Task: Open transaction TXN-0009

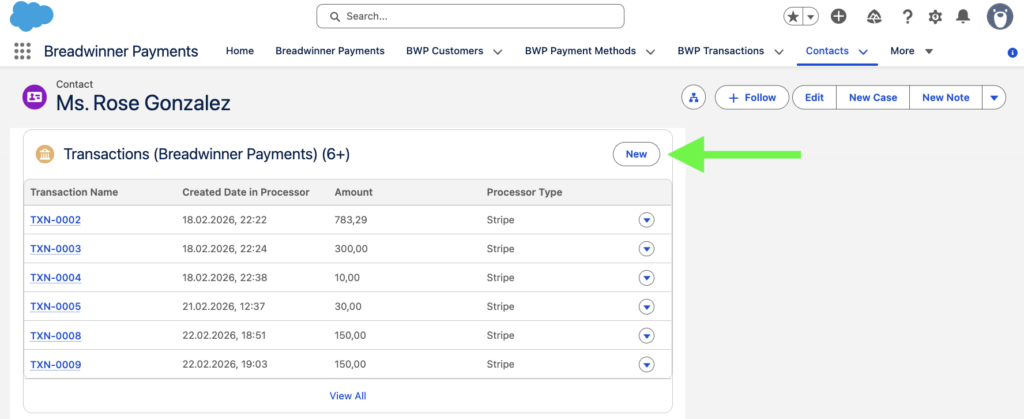Action: [56, 365]
